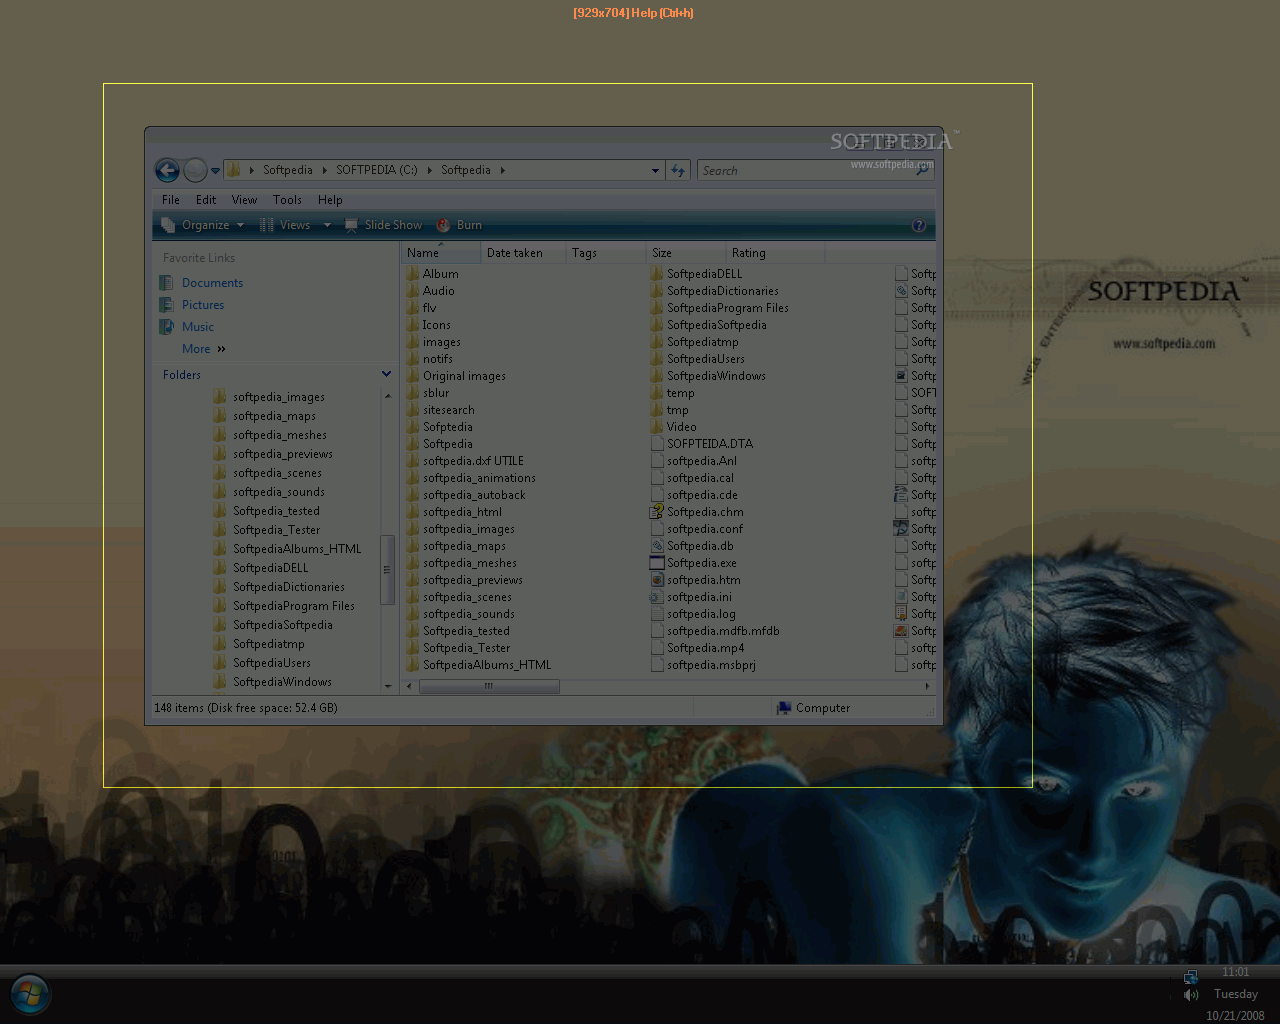Select the Softpedia.db file icon

pos(657,546)
